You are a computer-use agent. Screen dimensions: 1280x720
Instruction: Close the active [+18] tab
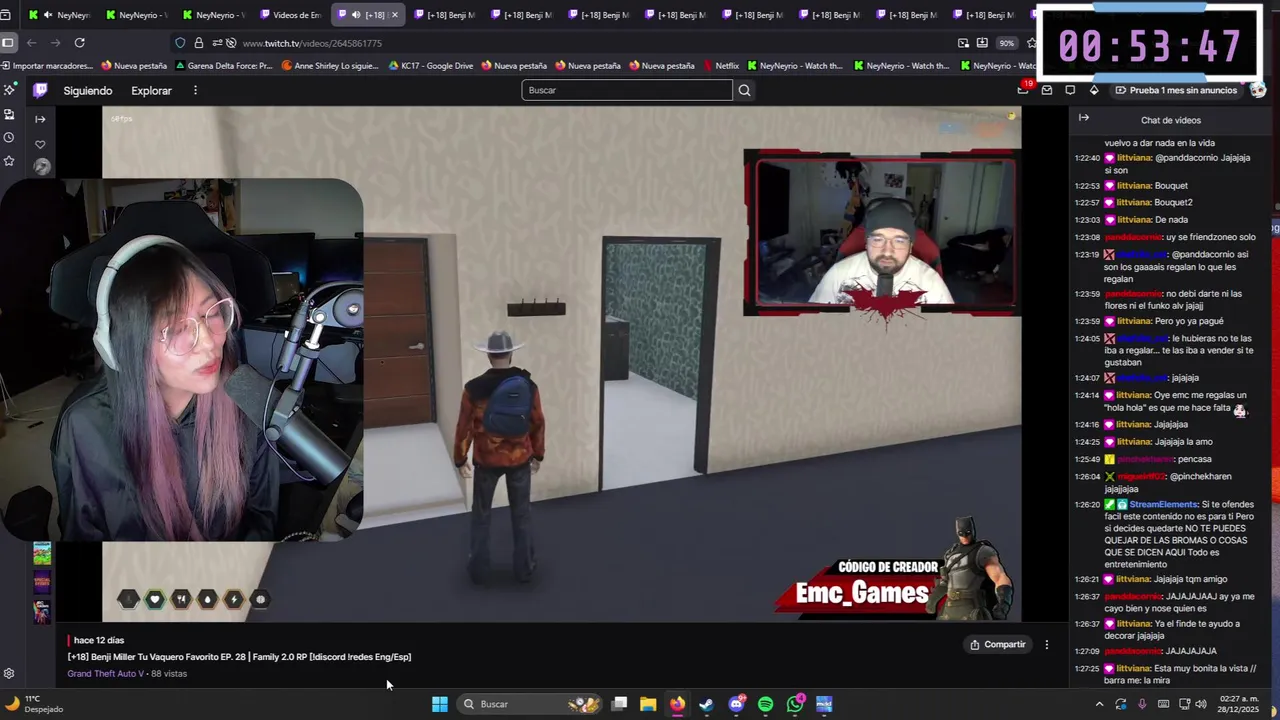tap(394, 15)
